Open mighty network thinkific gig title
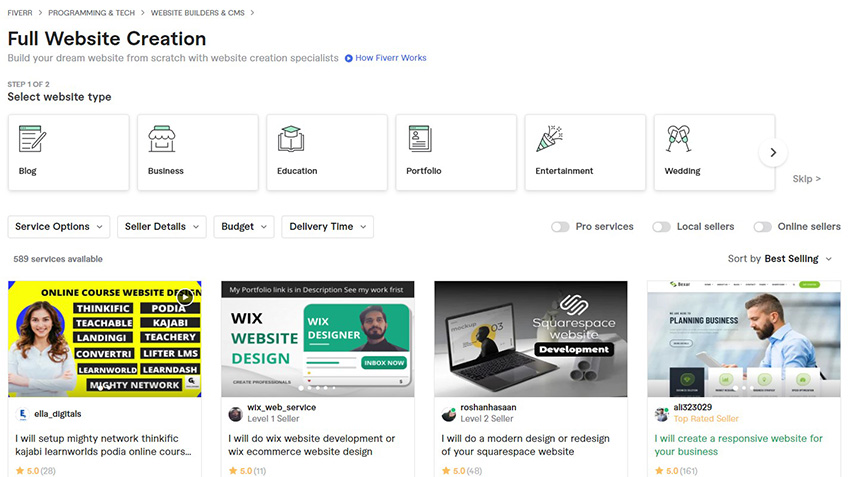The height and width of the screenshot is (477, 850). 103,445
